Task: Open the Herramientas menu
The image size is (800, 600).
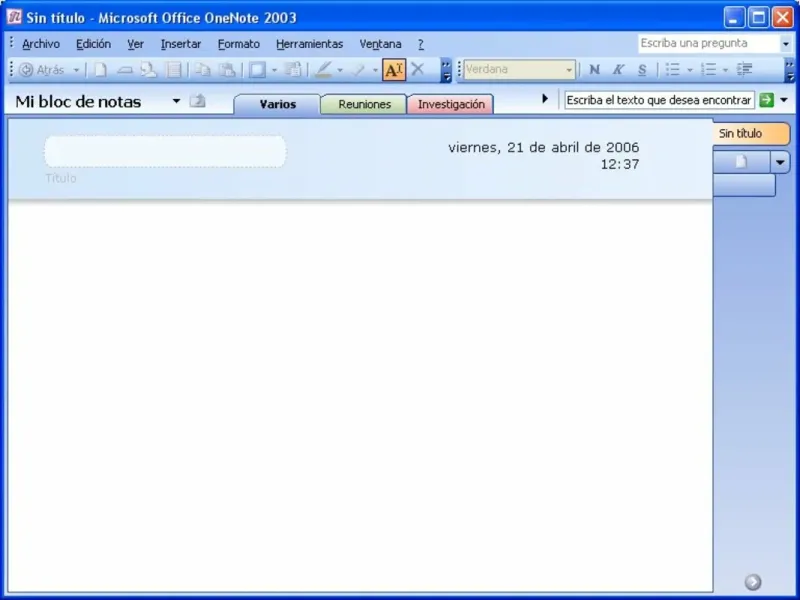Action: pyautogui.click(x=309, y=44)
